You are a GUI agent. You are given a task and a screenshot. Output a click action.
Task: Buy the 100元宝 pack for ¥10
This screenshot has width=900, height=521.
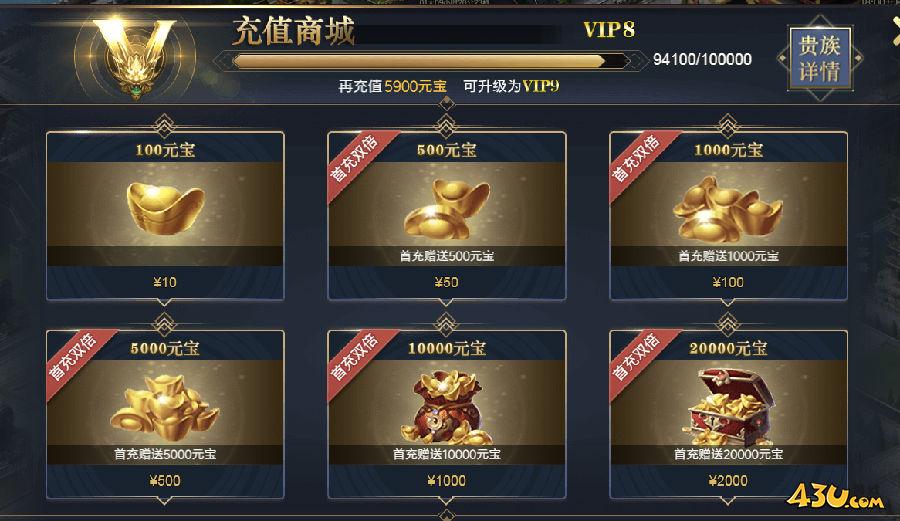pos(165,282)
